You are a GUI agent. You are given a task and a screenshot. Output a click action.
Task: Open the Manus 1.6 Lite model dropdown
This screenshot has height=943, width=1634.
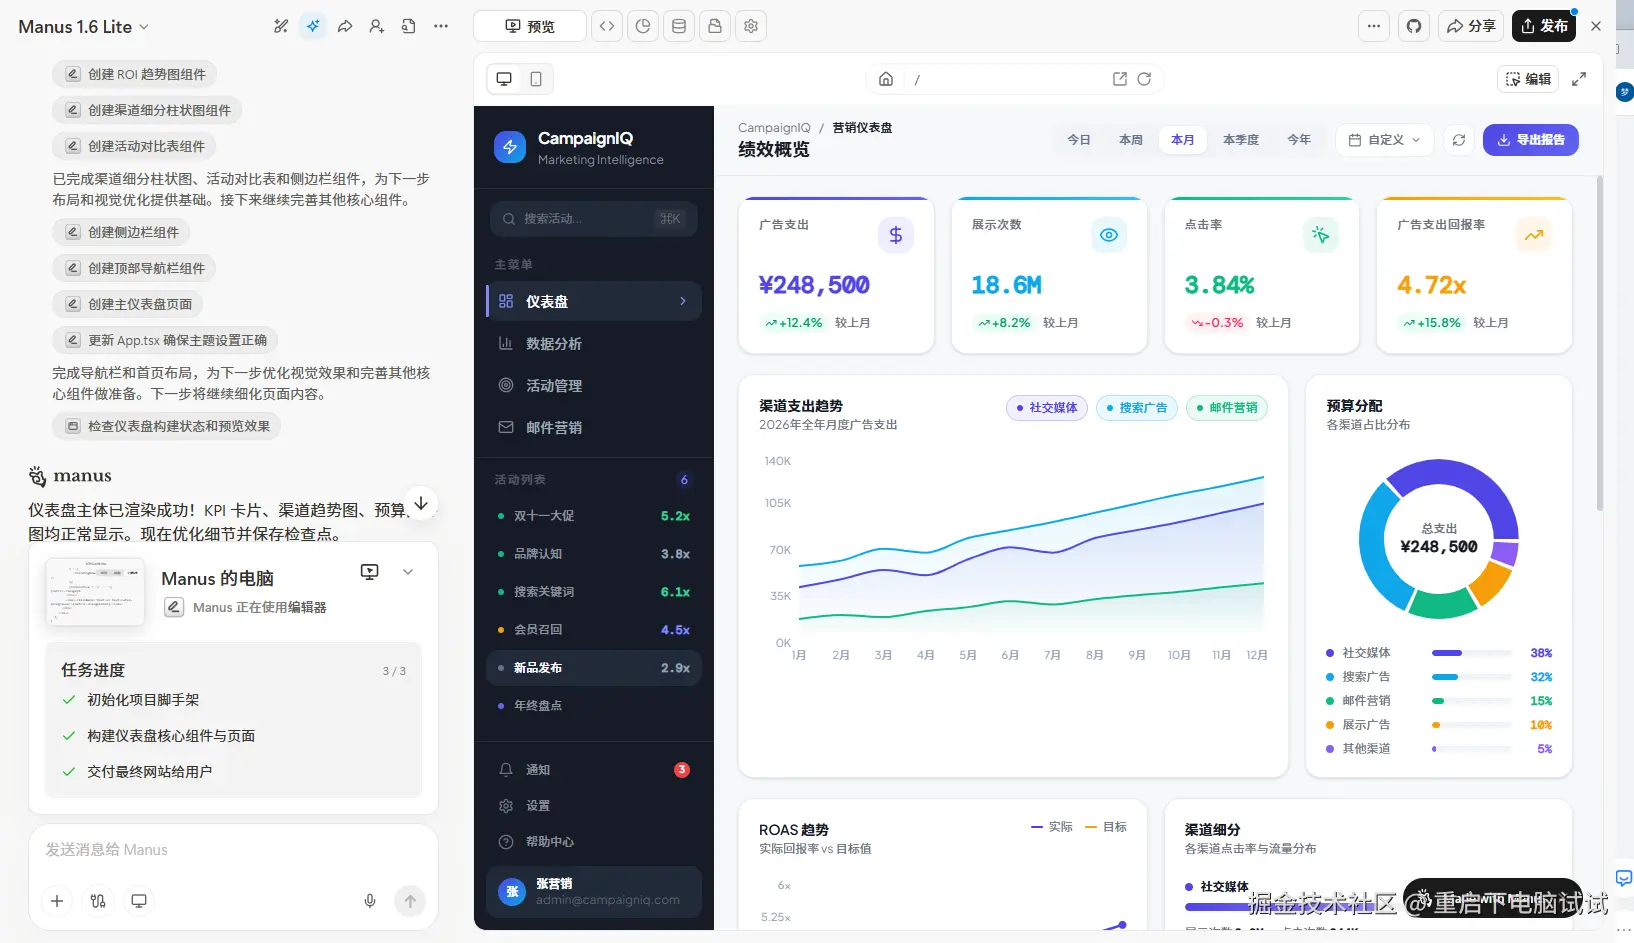[x=84, y=27]
